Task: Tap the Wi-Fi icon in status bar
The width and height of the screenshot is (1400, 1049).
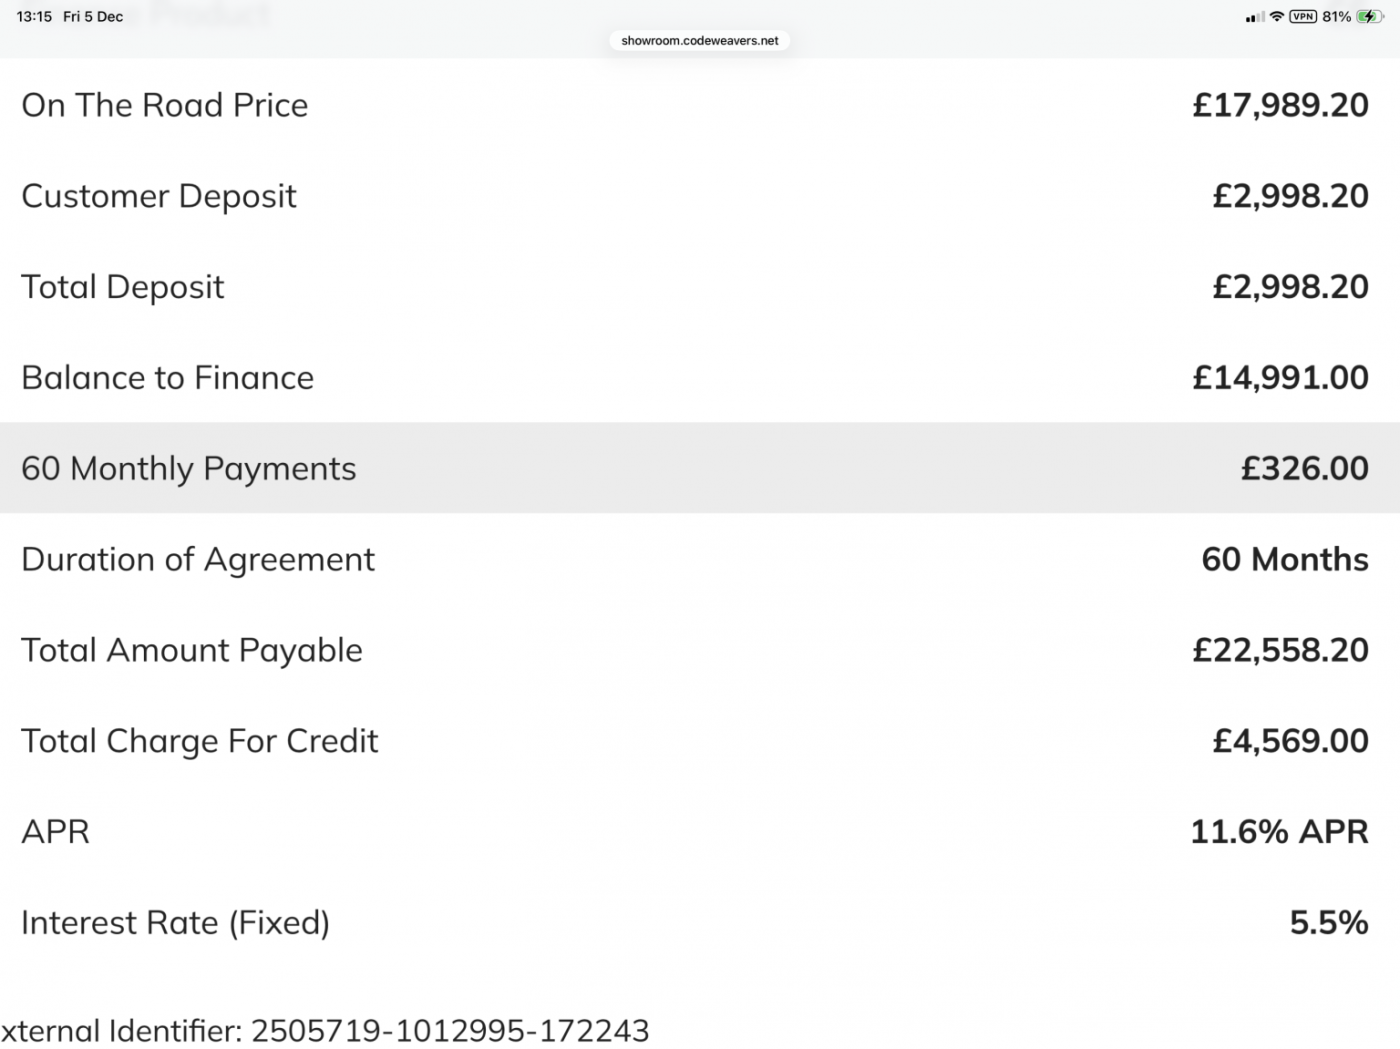Action: [1276, 16]
